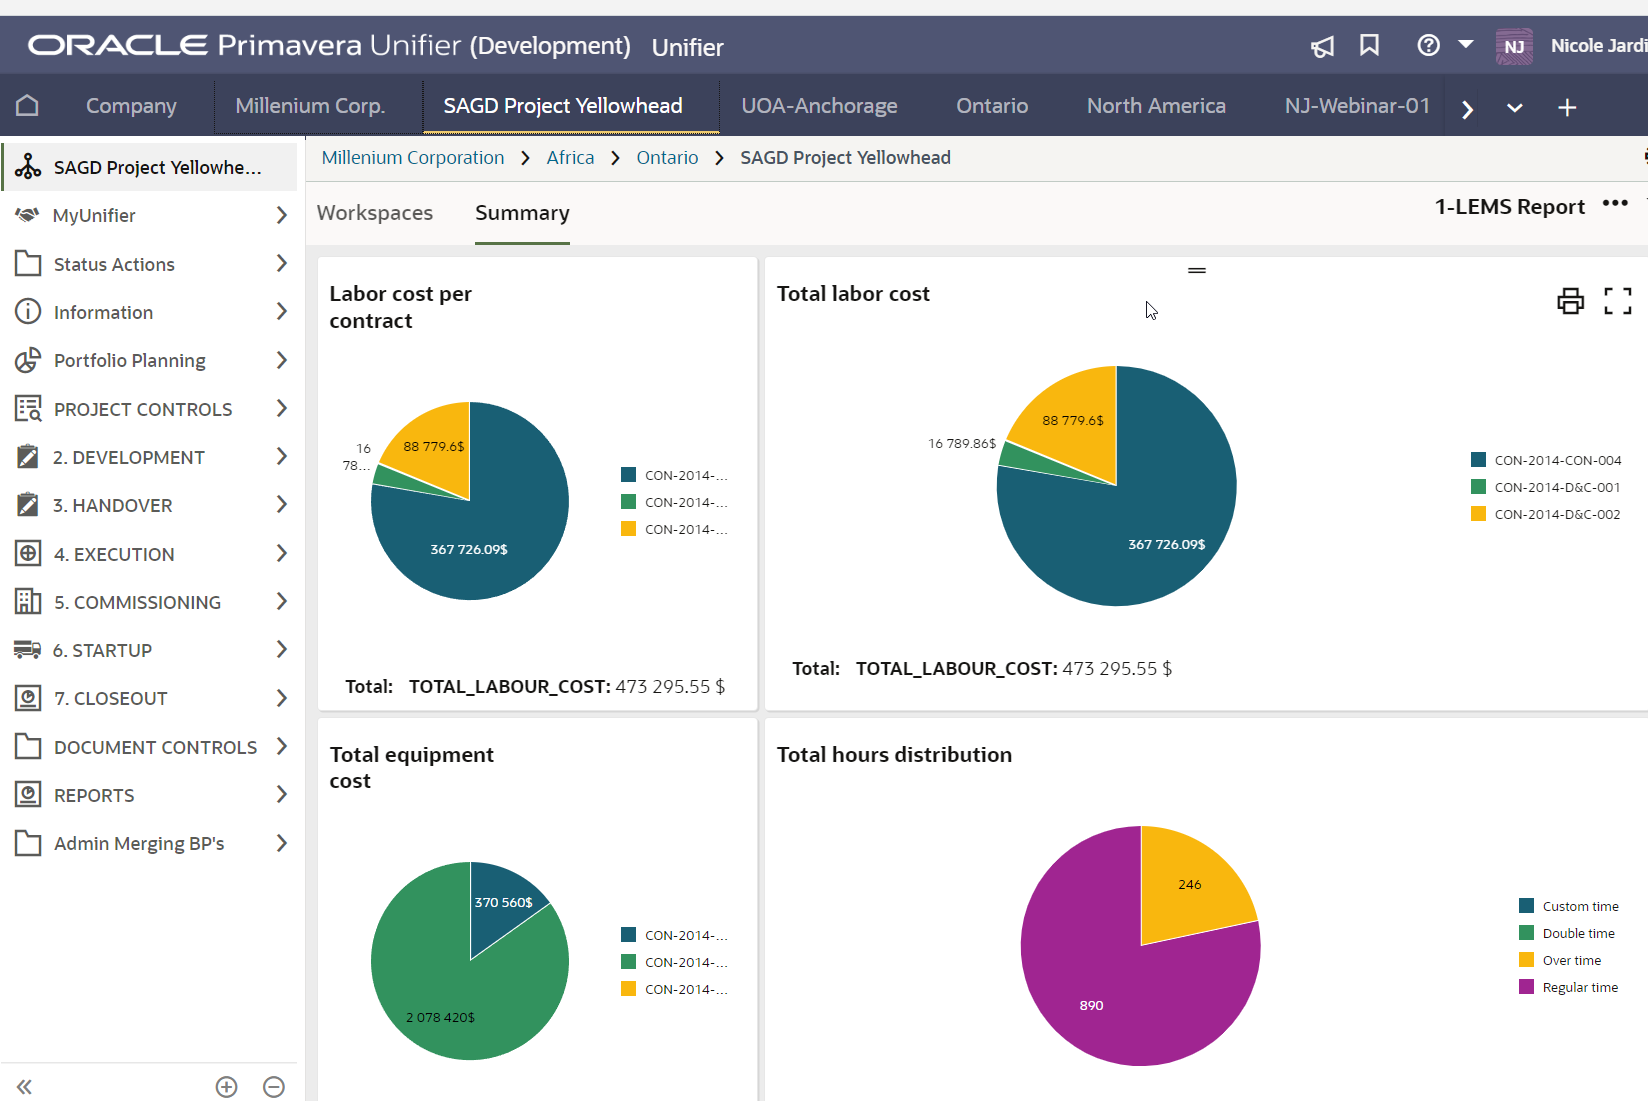The image size is (1648, 1101).
Task: Expand Total labor cost chart to fullscreen
Action: coord(1618,301)
